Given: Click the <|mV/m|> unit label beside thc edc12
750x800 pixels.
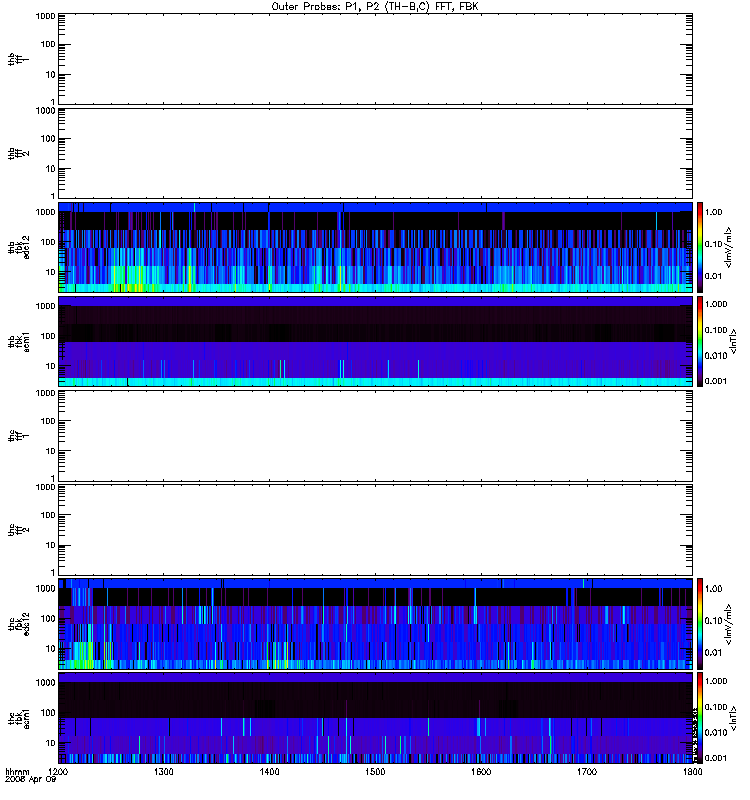Looking at the screenshot, I should click(x=728, y=623).
